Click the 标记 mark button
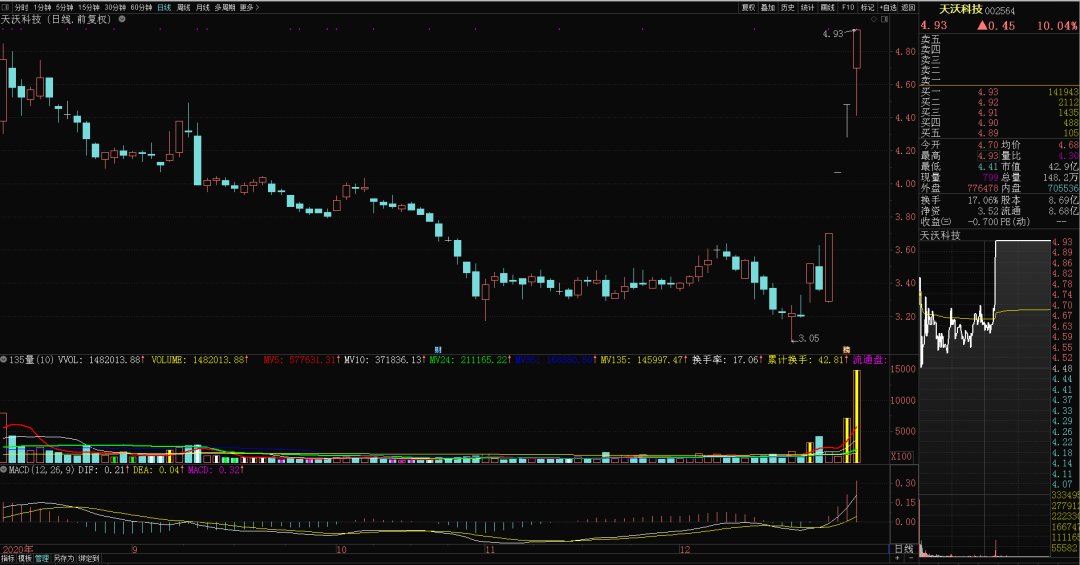1080x565 pixels. click(868, 8)
